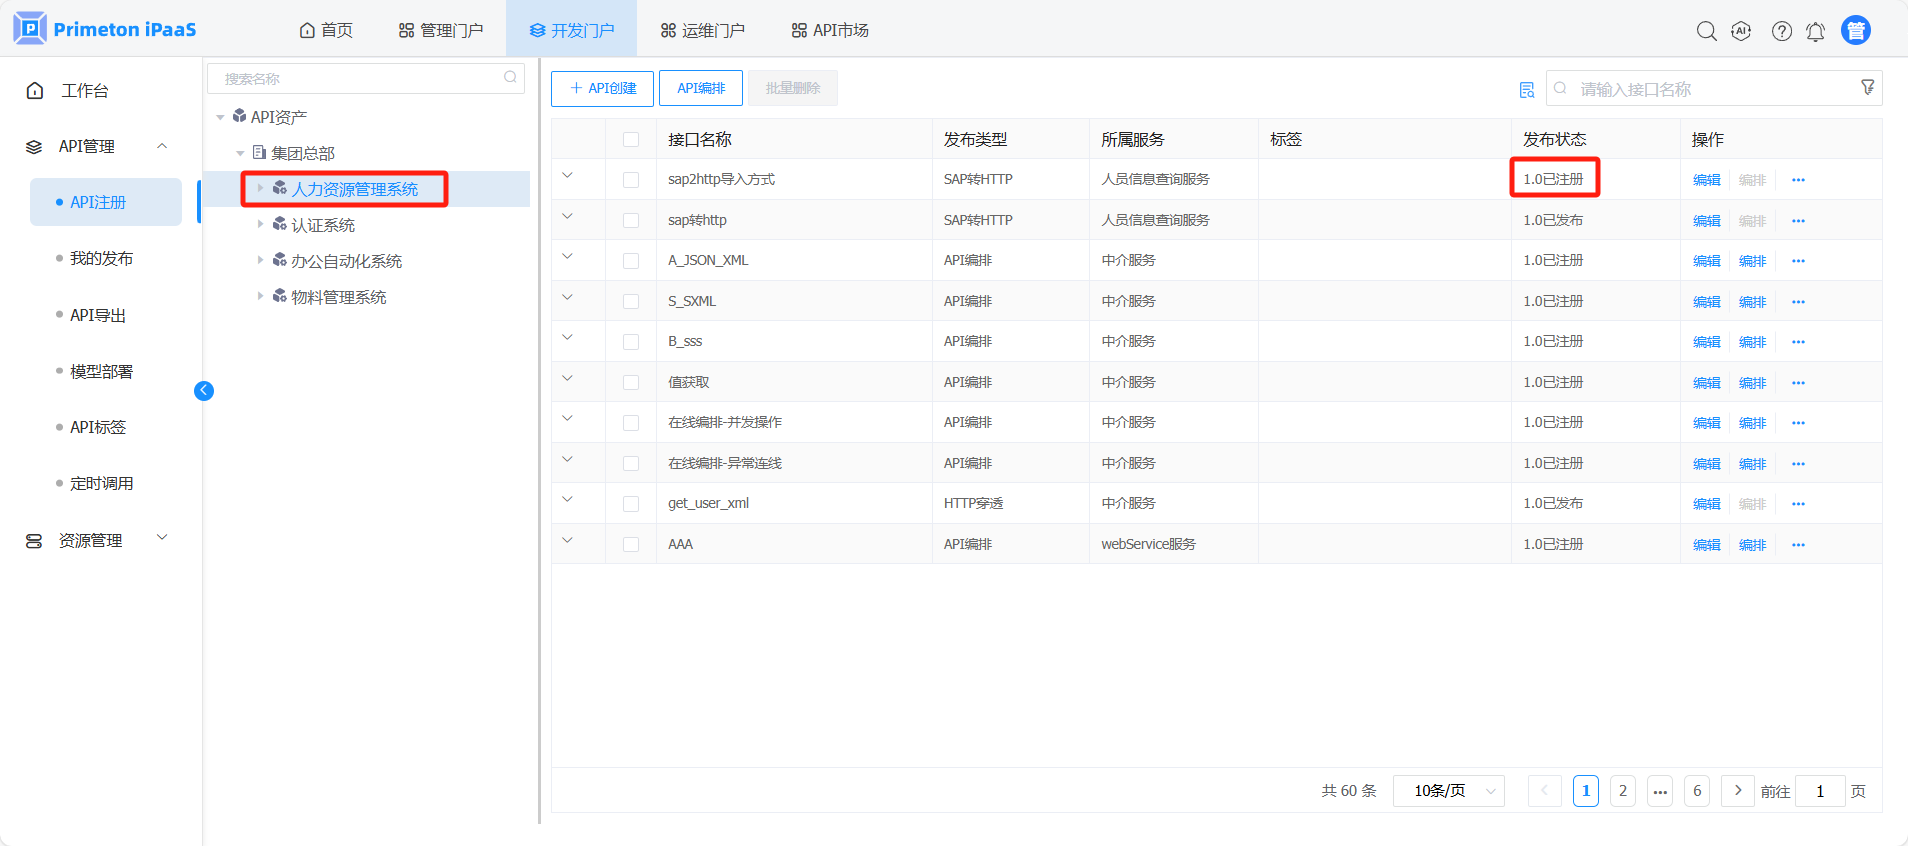The image size is (1908, 846).
Task: Open the 10条/页 page size dropdown
Action: click(x=1448, y=791)
